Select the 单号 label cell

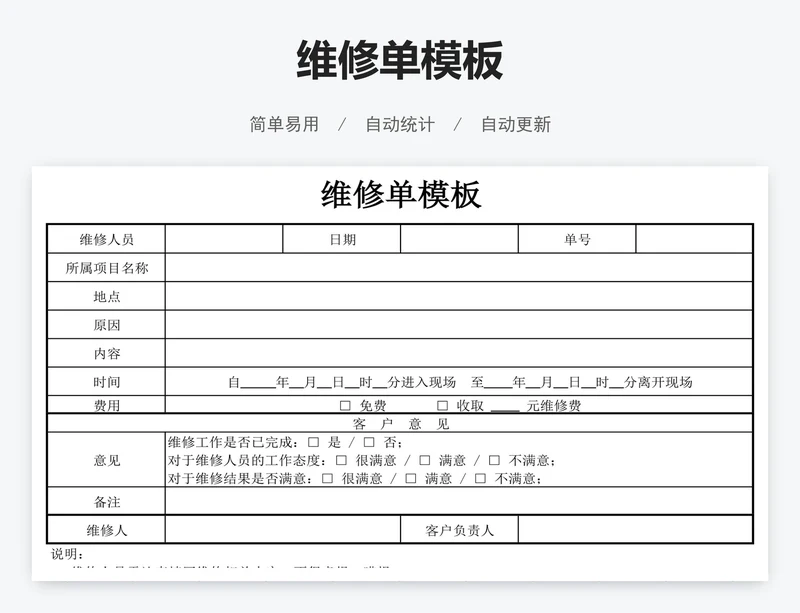point(577,239)
